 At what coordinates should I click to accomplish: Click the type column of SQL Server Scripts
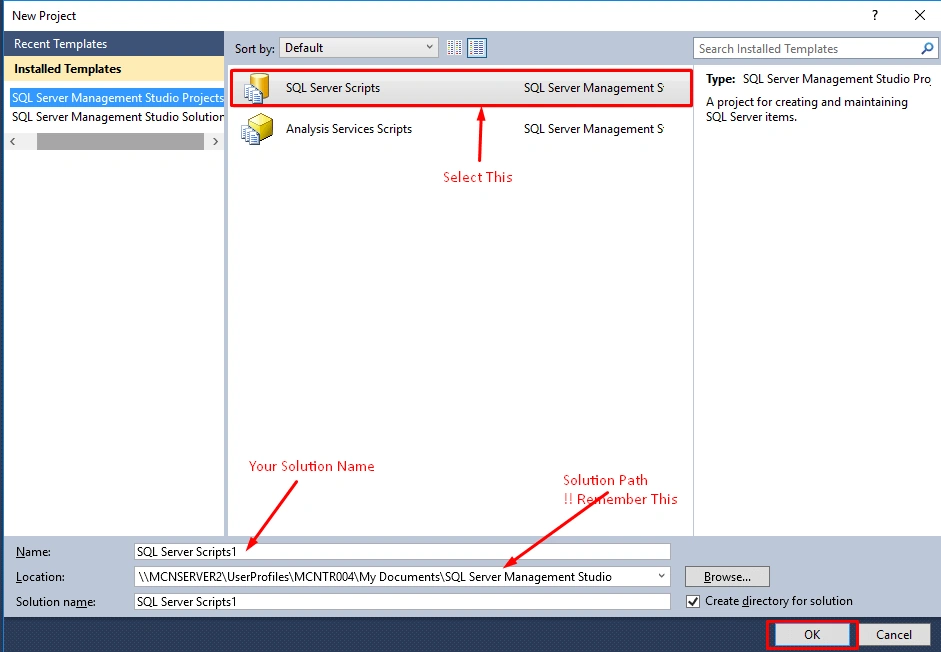coord(594,88)
